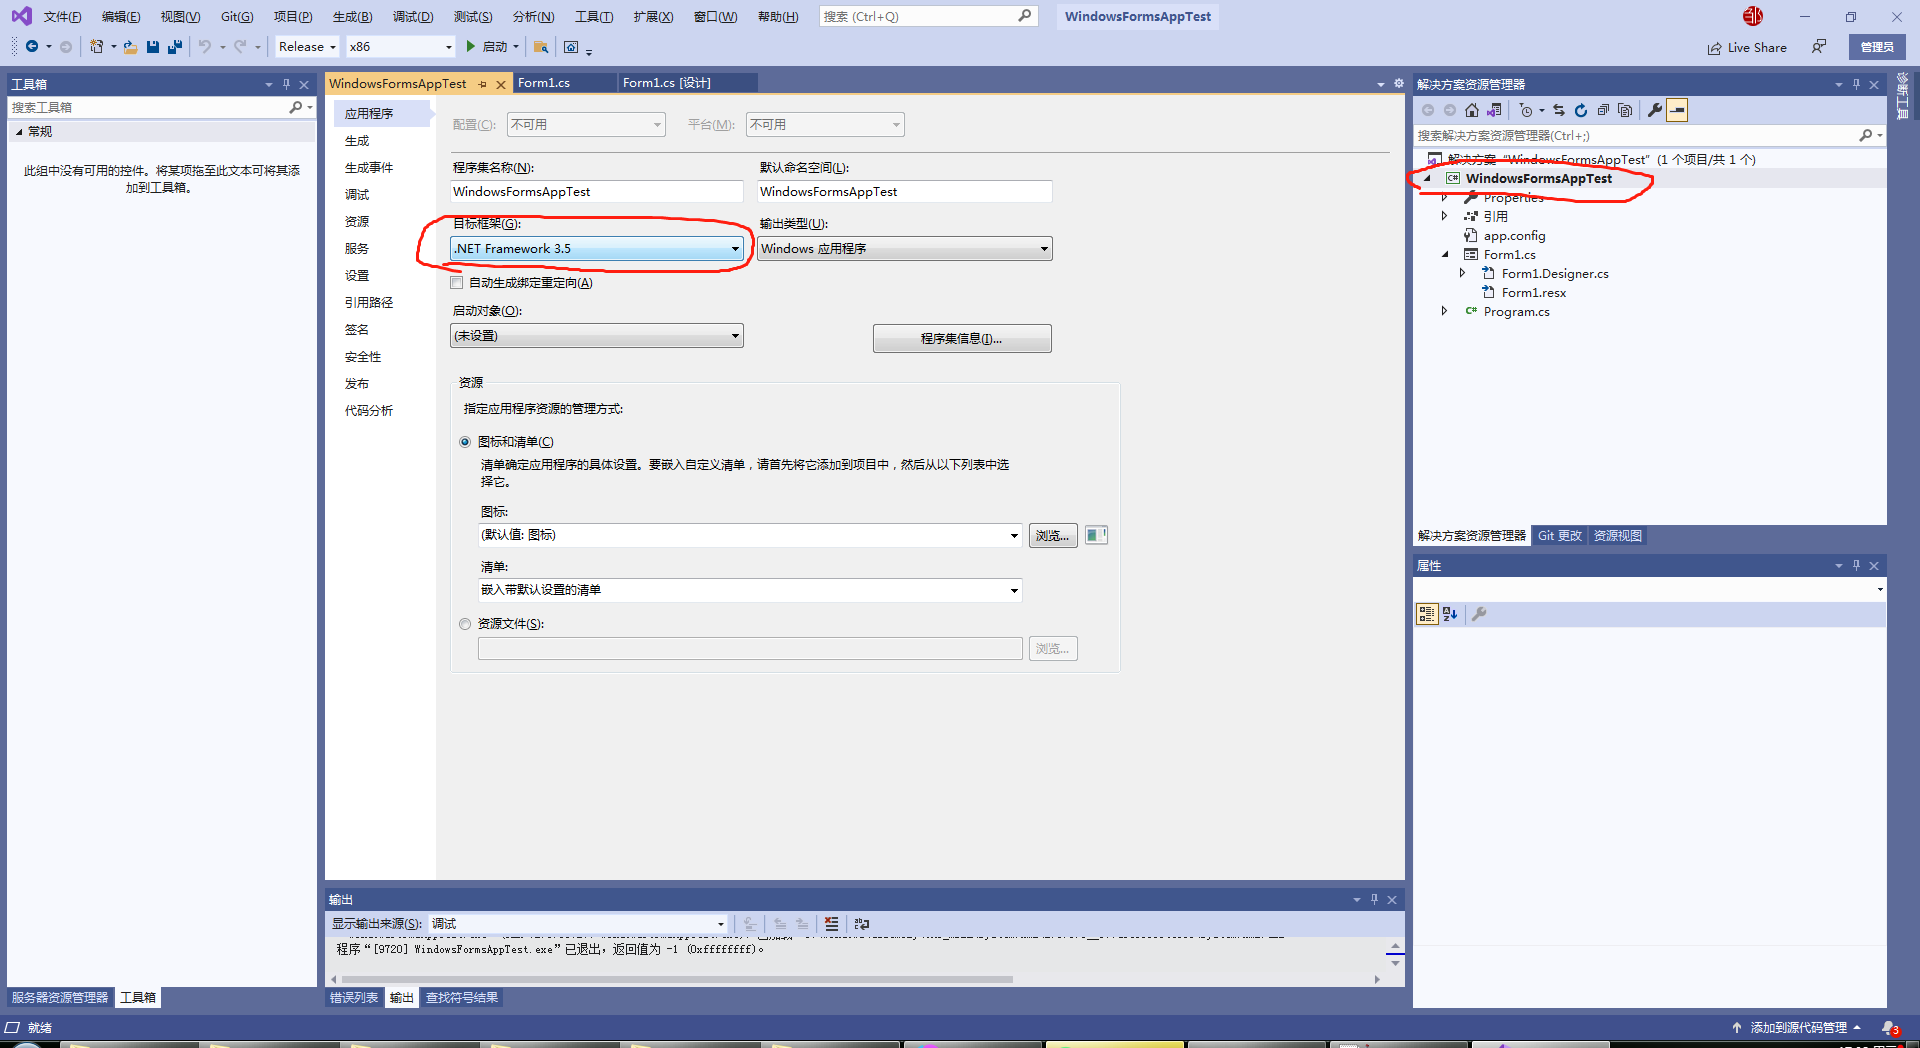Viewport: 1920px width, 1048px height.
Task: Open the Release configuration dropdown
Action: [x=307, y=47]
